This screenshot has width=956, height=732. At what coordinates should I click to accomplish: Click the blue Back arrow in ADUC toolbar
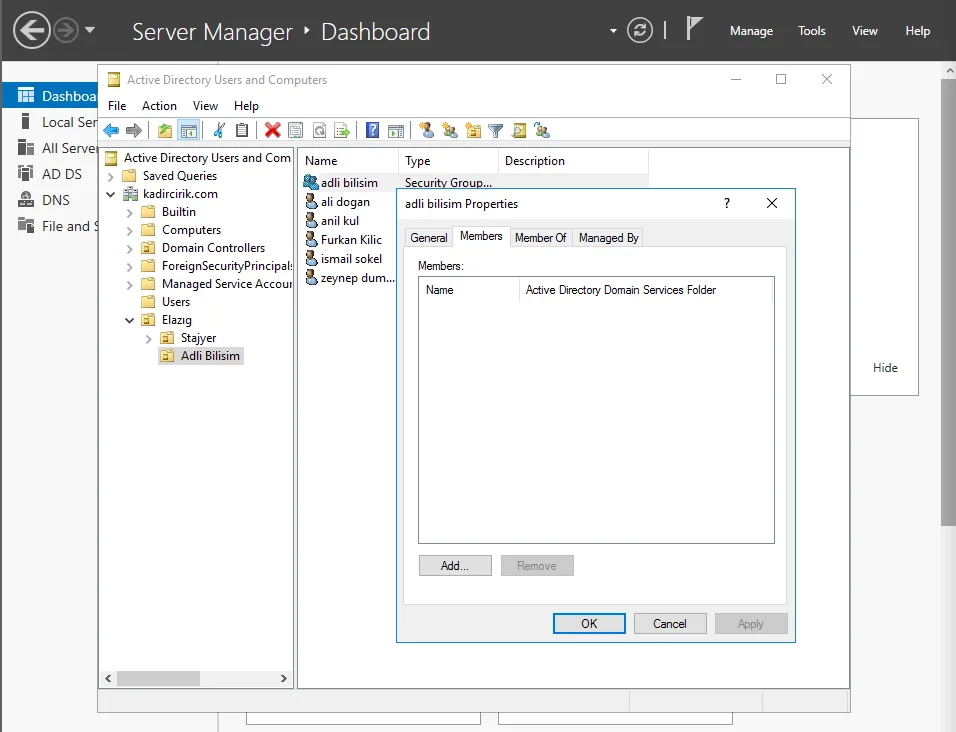click(111, 130)
